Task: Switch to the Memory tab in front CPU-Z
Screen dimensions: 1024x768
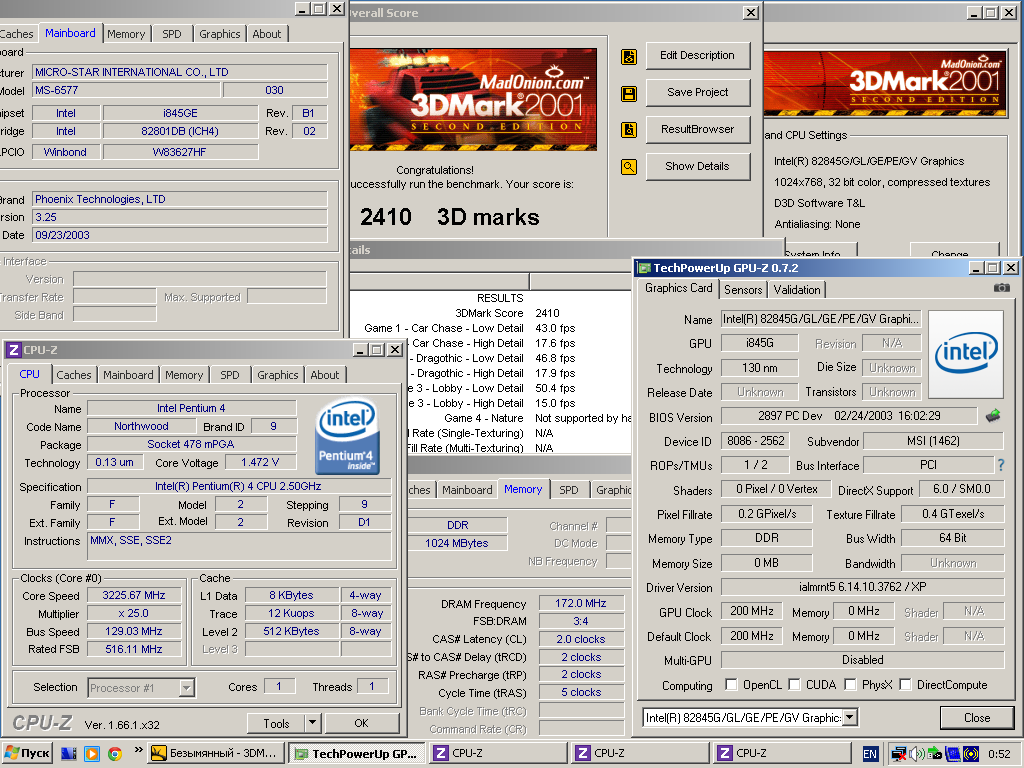Action: click(x=184, y=375)
